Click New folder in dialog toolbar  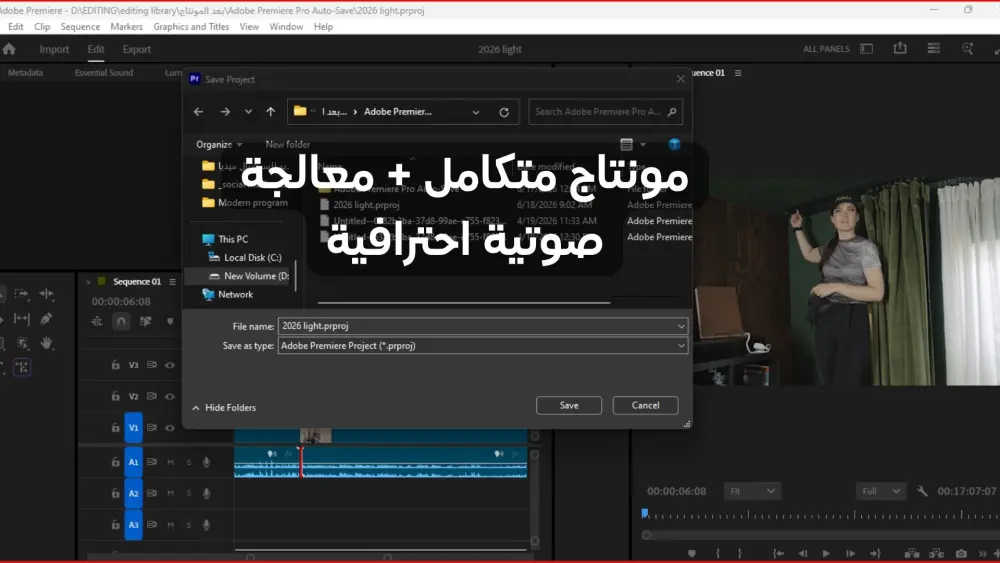tap(288, 145)
